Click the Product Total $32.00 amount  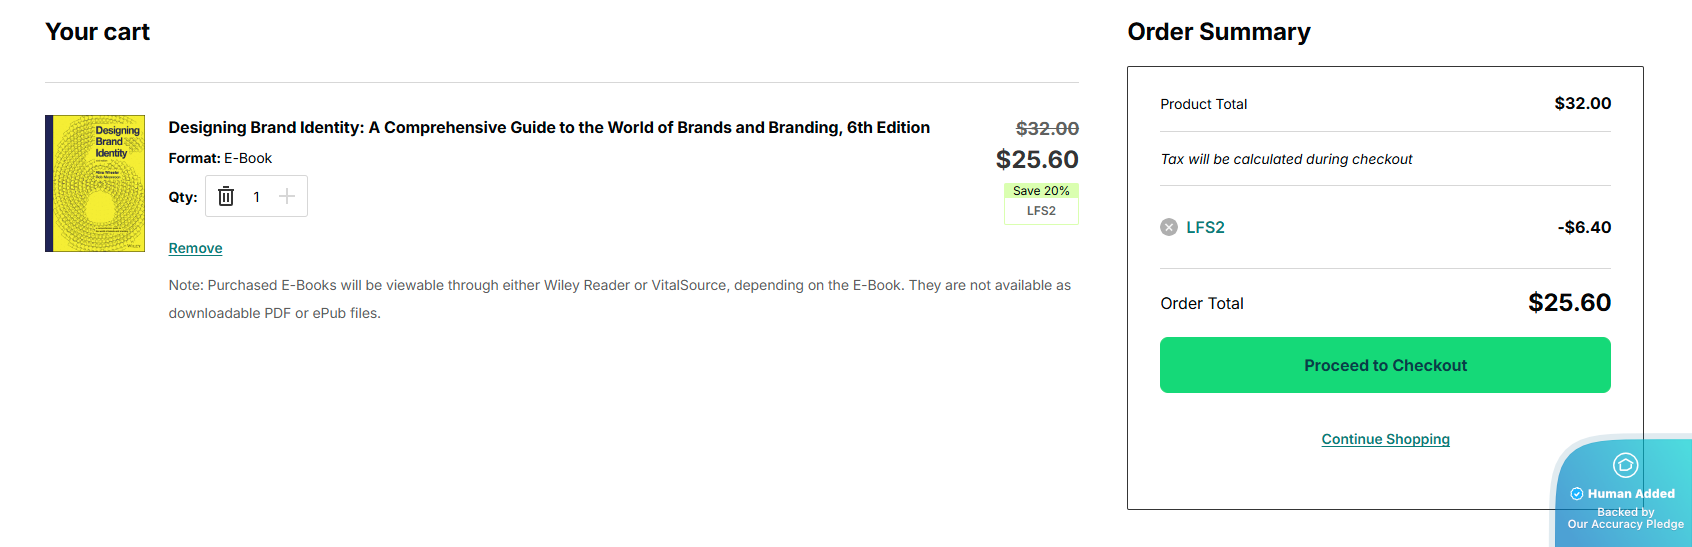pyautogui.click(x=1582, y=104)
